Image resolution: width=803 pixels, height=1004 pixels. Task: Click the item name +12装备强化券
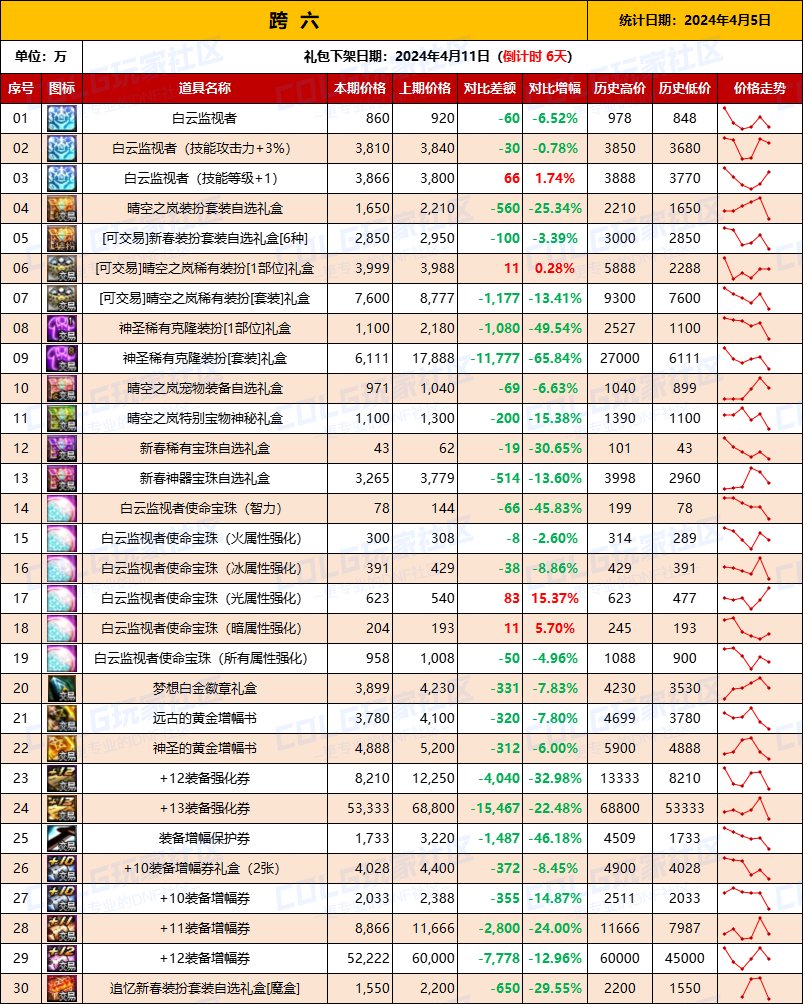tap(205, 779)
